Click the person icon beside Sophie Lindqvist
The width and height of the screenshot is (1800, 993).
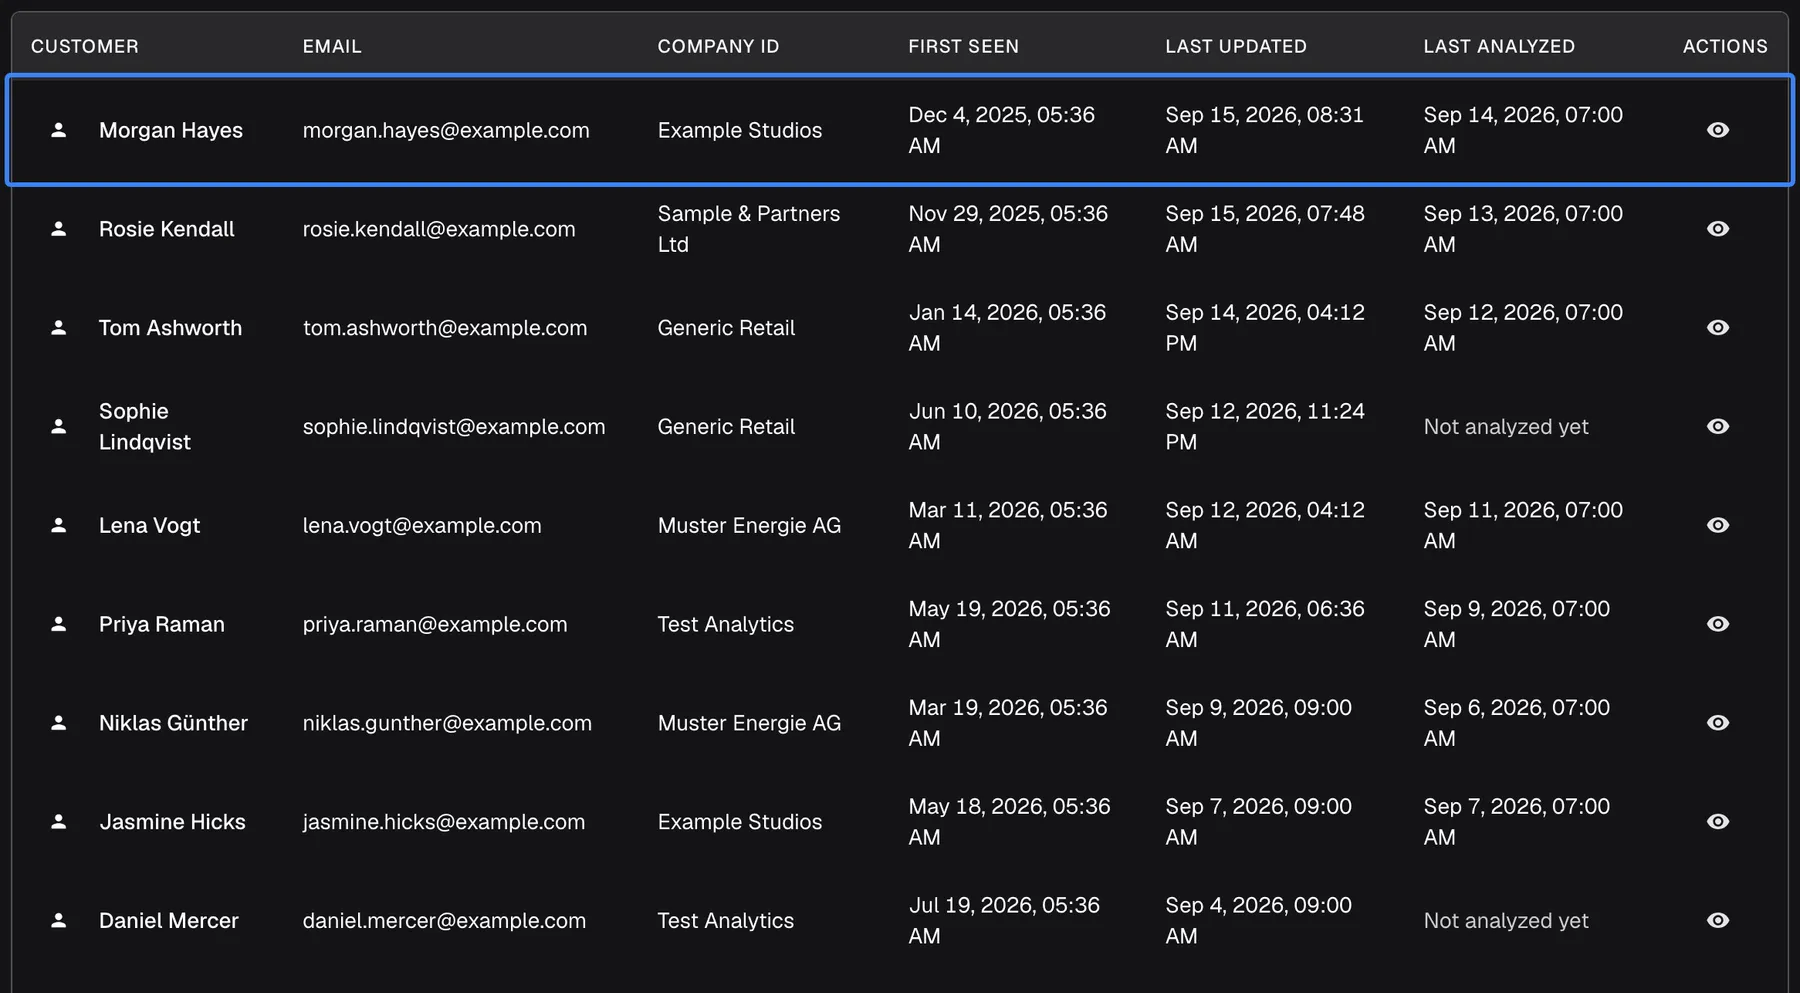click(59, 426)
